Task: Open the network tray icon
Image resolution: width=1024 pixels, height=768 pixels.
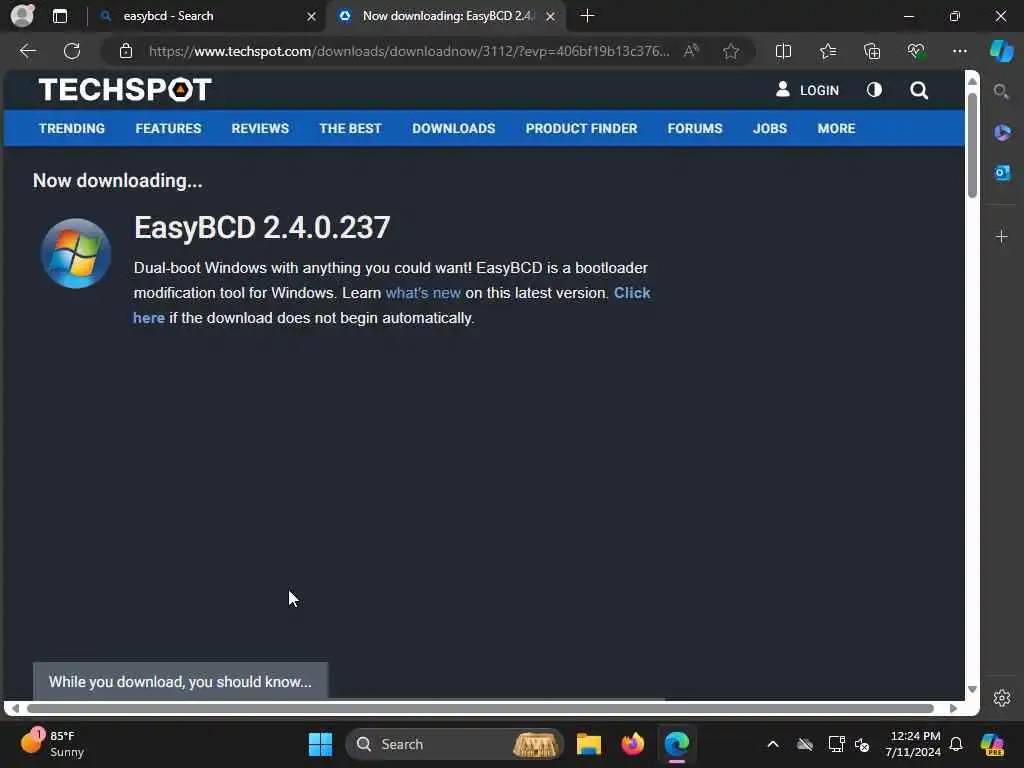Action: coord(836,744)
